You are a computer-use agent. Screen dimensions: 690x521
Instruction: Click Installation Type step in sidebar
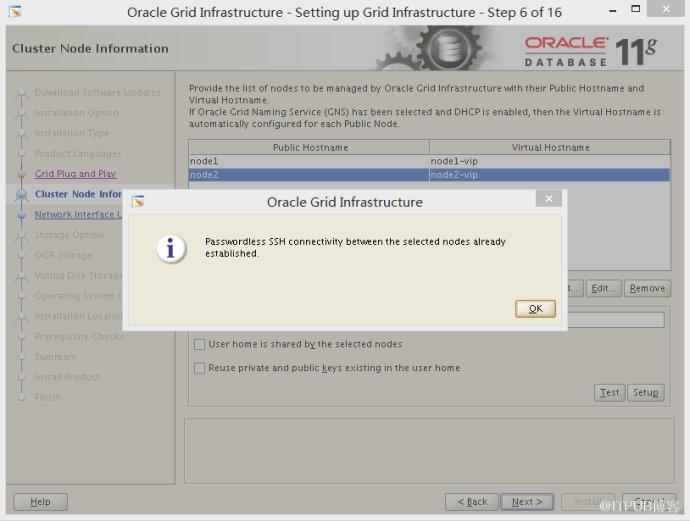[72, 133]
